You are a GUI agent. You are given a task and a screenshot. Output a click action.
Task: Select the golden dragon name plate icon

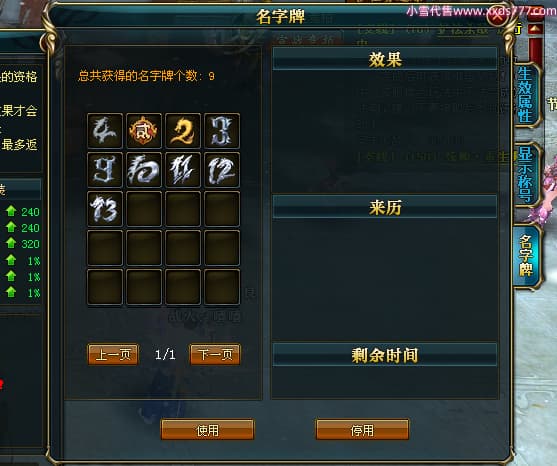pos(183,131)
